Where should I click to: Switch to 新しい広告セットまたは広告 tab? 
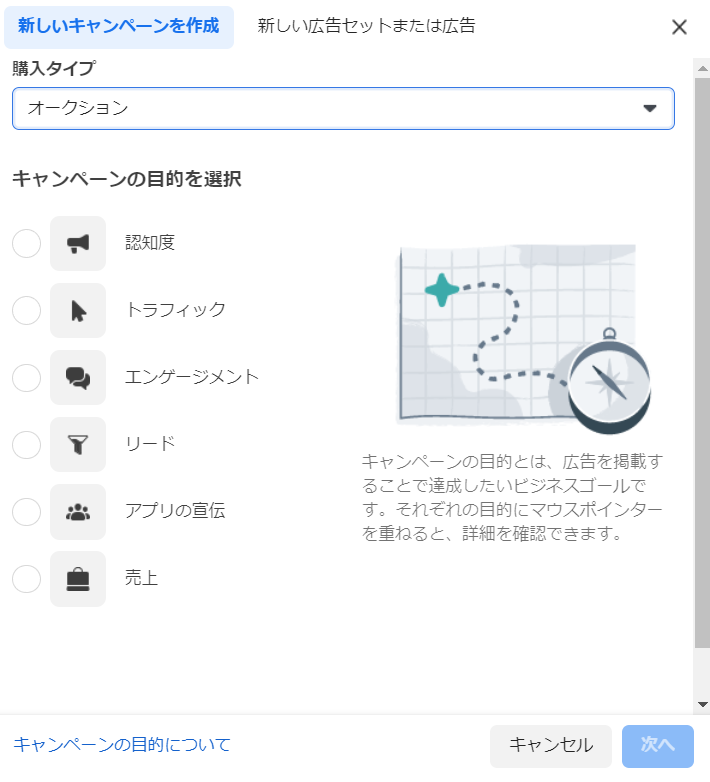pyautogui.click(x=366, y=26)
